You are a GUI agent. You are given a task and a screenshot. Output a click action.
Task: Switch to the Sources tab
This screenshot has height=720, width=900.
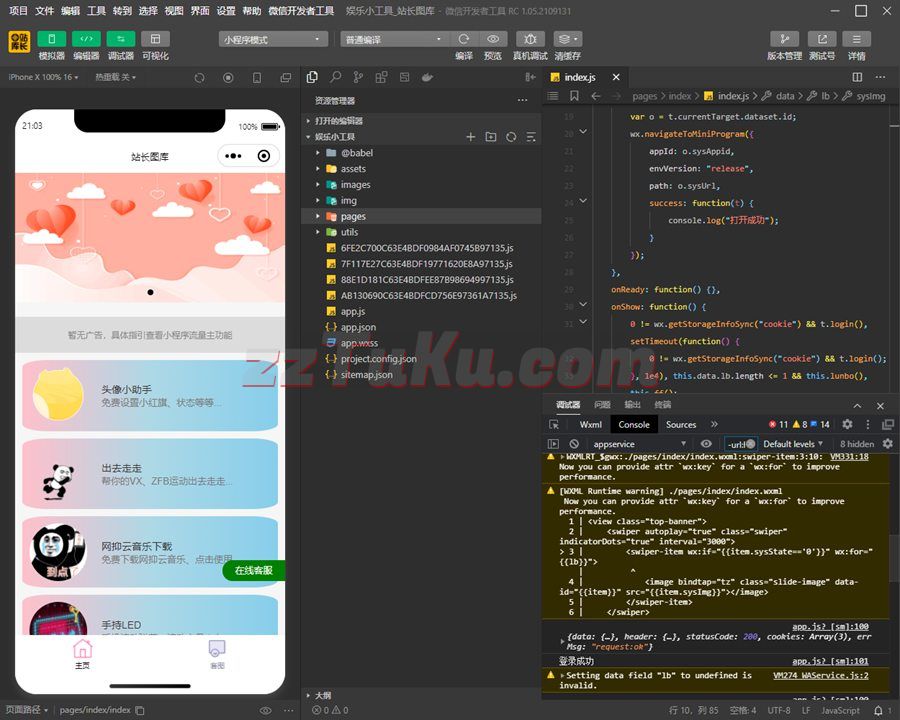coord(681,424)
